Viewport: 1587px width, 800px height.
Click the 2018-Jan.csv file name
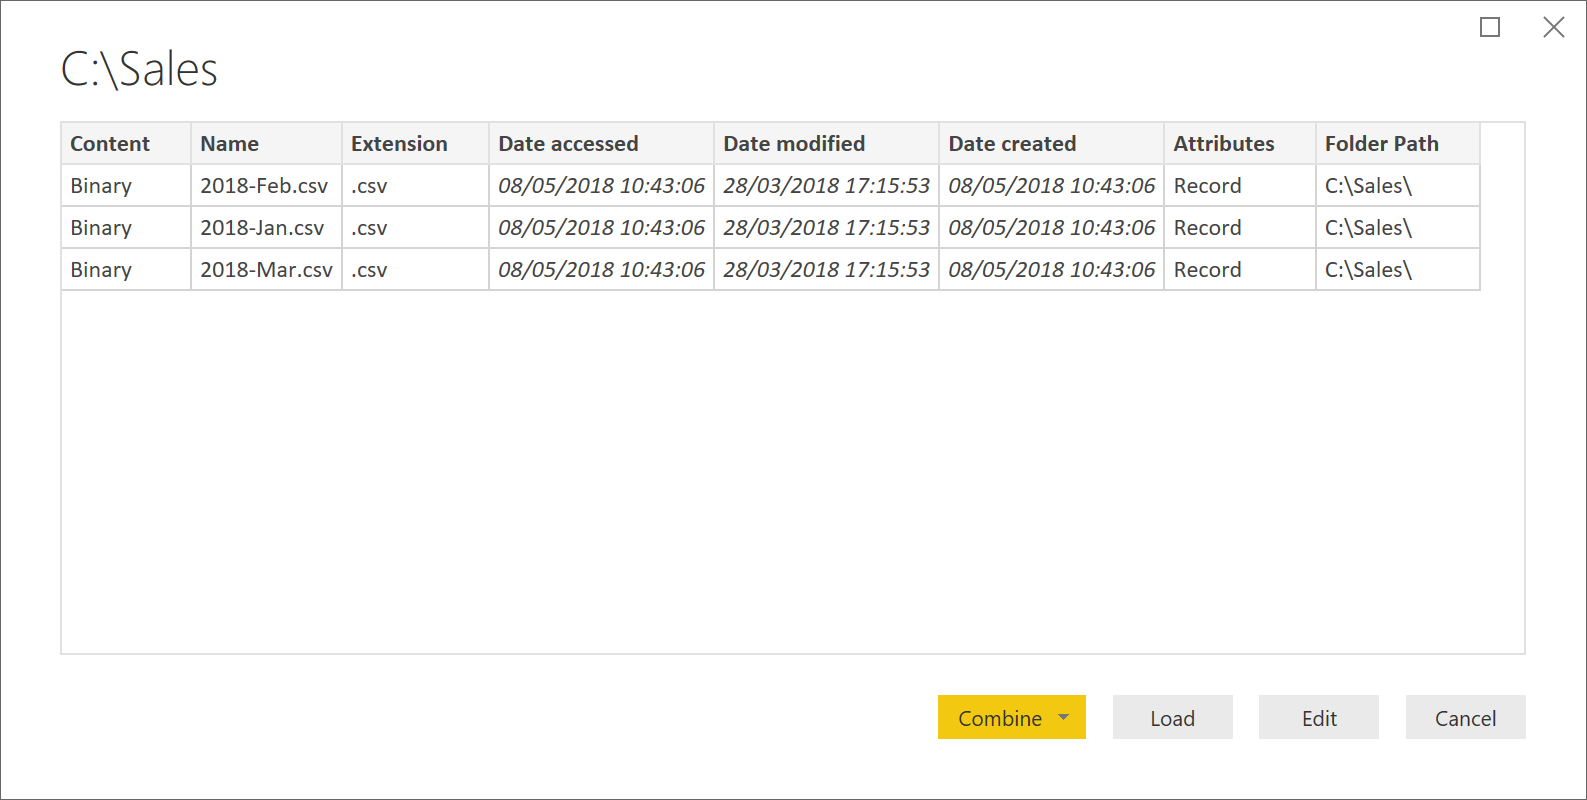click(x=262, y=228)
